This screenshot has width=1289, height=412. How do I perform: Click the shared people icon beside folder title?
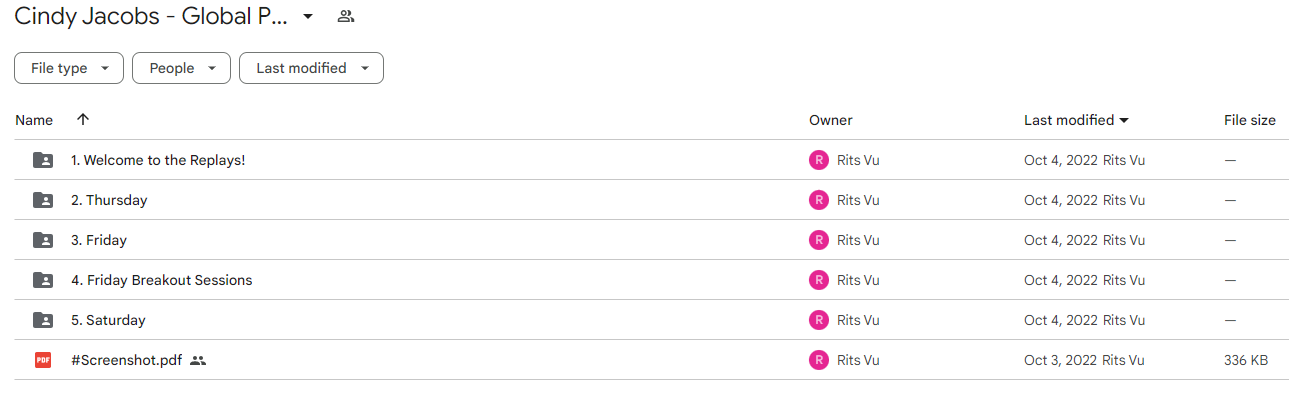[346, 16]
